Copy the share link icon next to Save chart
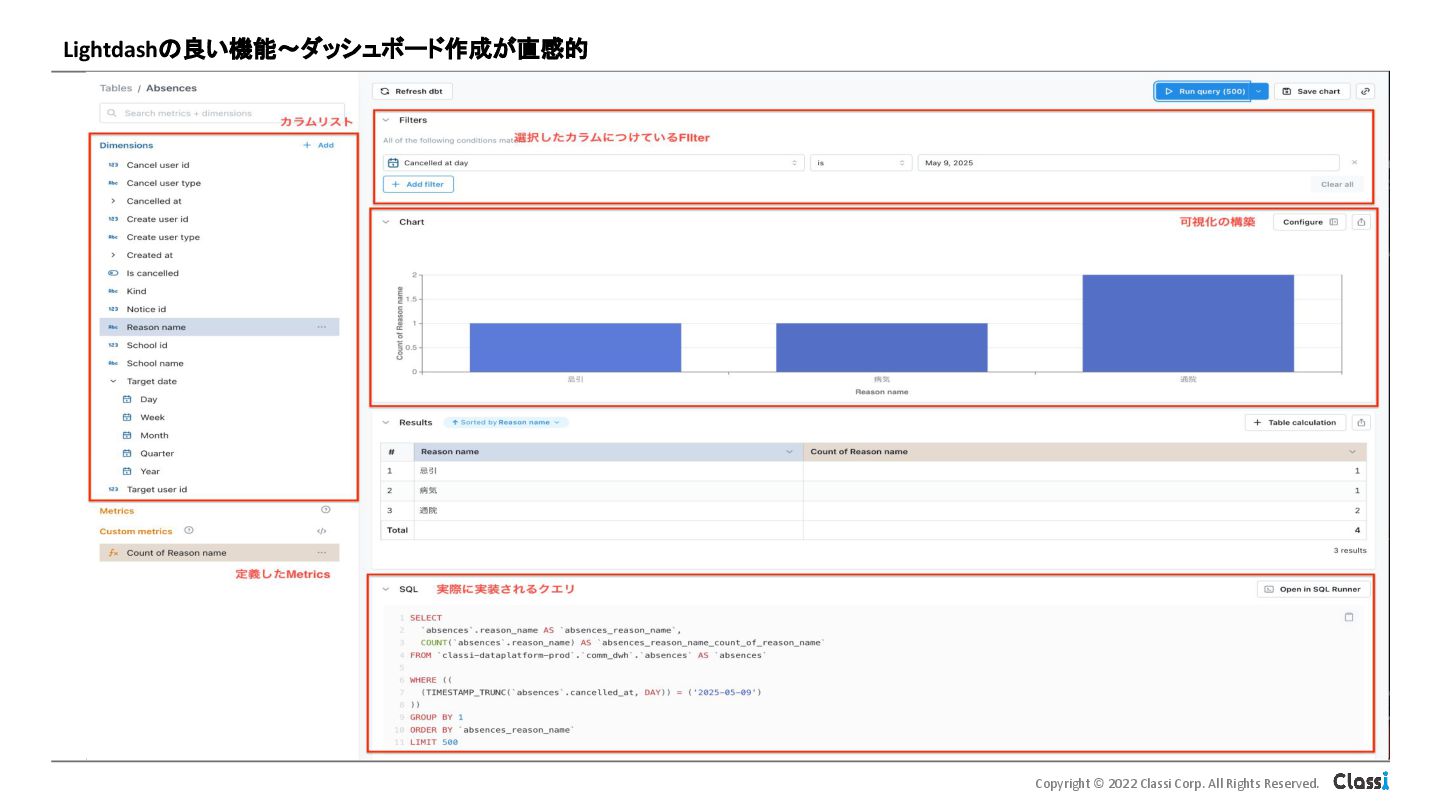 [x=1366, y=91]
